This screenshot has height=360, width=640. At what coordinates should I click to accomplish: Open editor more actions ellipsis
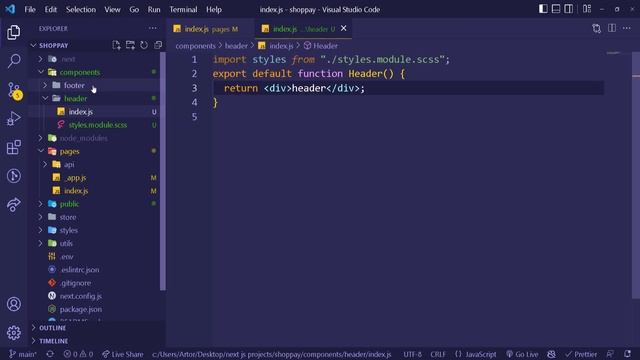[x=627, y=28]
